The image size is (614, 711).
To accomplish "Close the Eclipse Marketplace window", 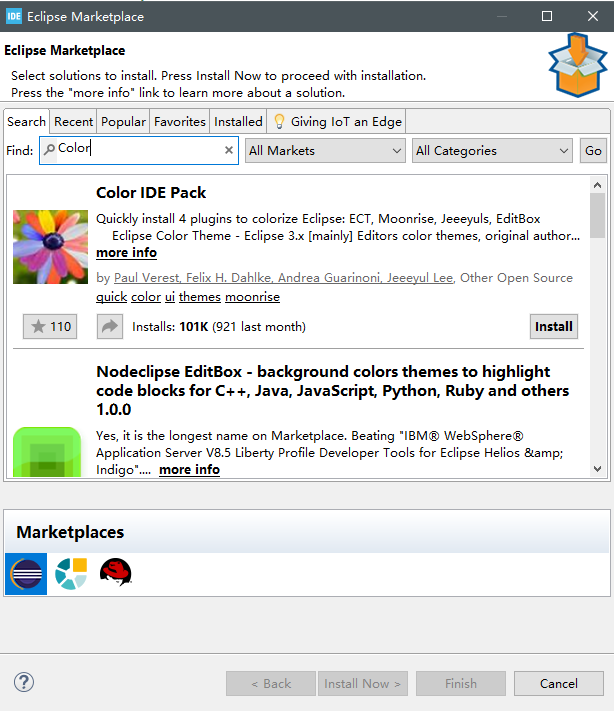I will pyautogui.click(x=593, y=16).
